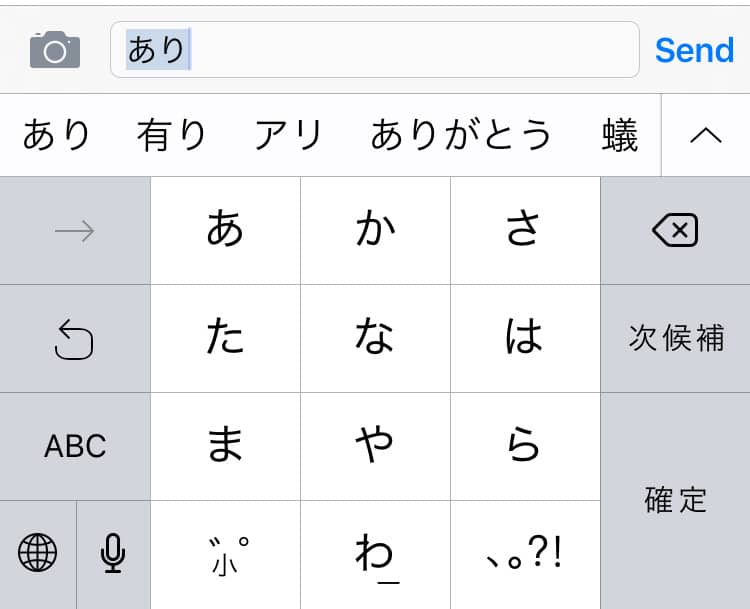Expand the candidate suggestions list
The height and width of the screenshot is (609, 750).
[705, 135]
